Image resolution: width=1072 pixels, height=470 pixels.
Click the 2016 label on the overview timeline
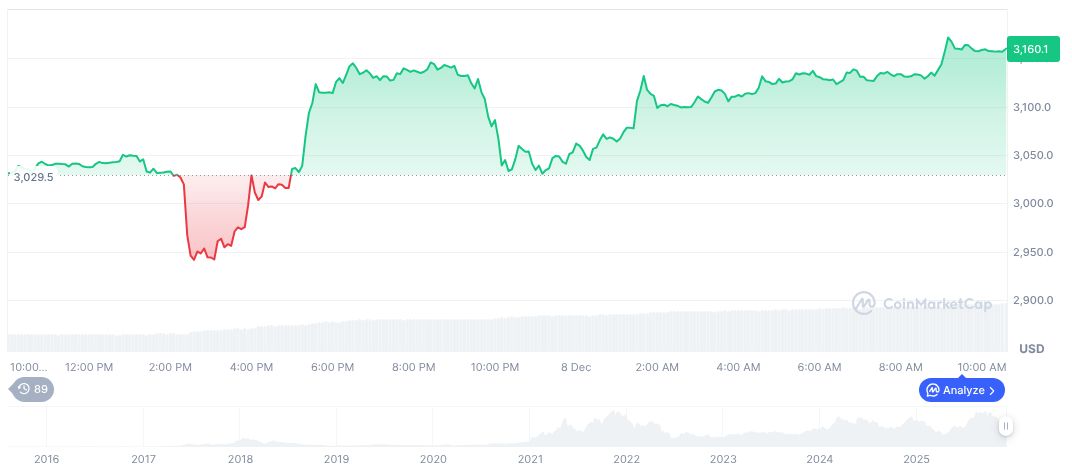click(47, 459)
